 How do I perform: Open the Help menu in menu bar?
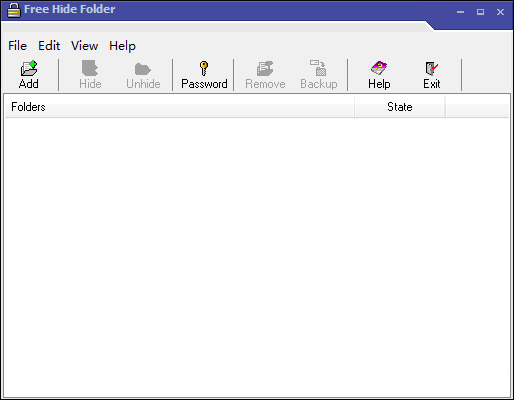122,46
